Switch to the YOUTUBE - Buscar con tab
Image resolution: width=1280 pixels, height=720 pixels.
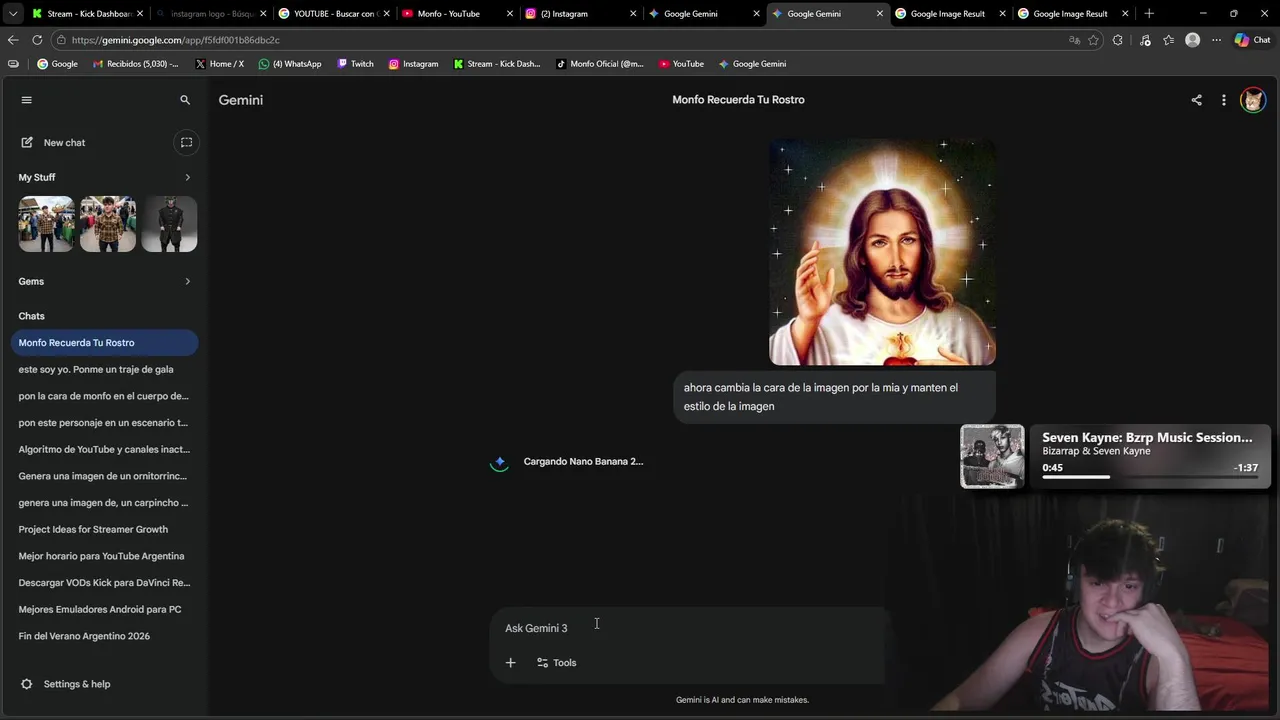[334, 14]
